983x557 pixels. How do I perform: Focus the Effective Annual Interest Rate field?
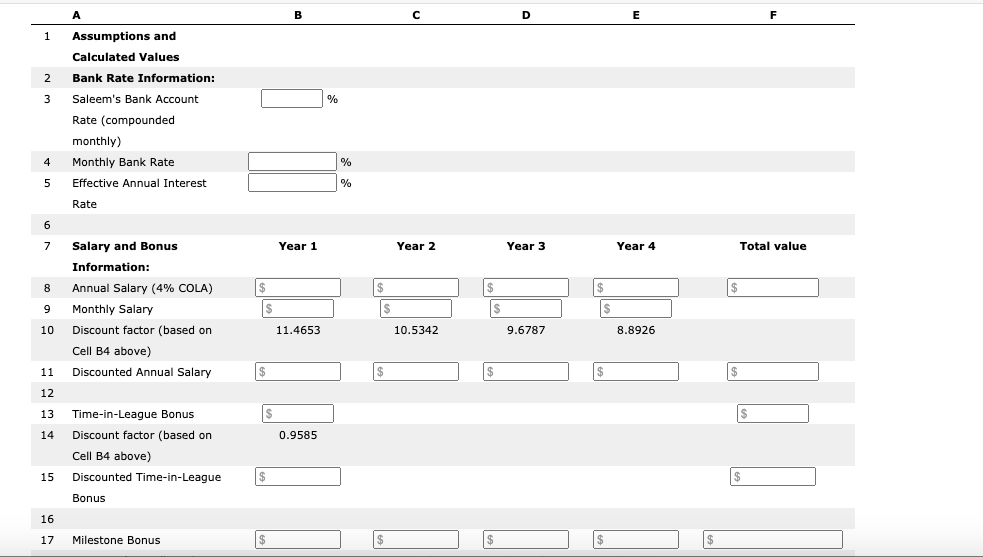(292, 183)
